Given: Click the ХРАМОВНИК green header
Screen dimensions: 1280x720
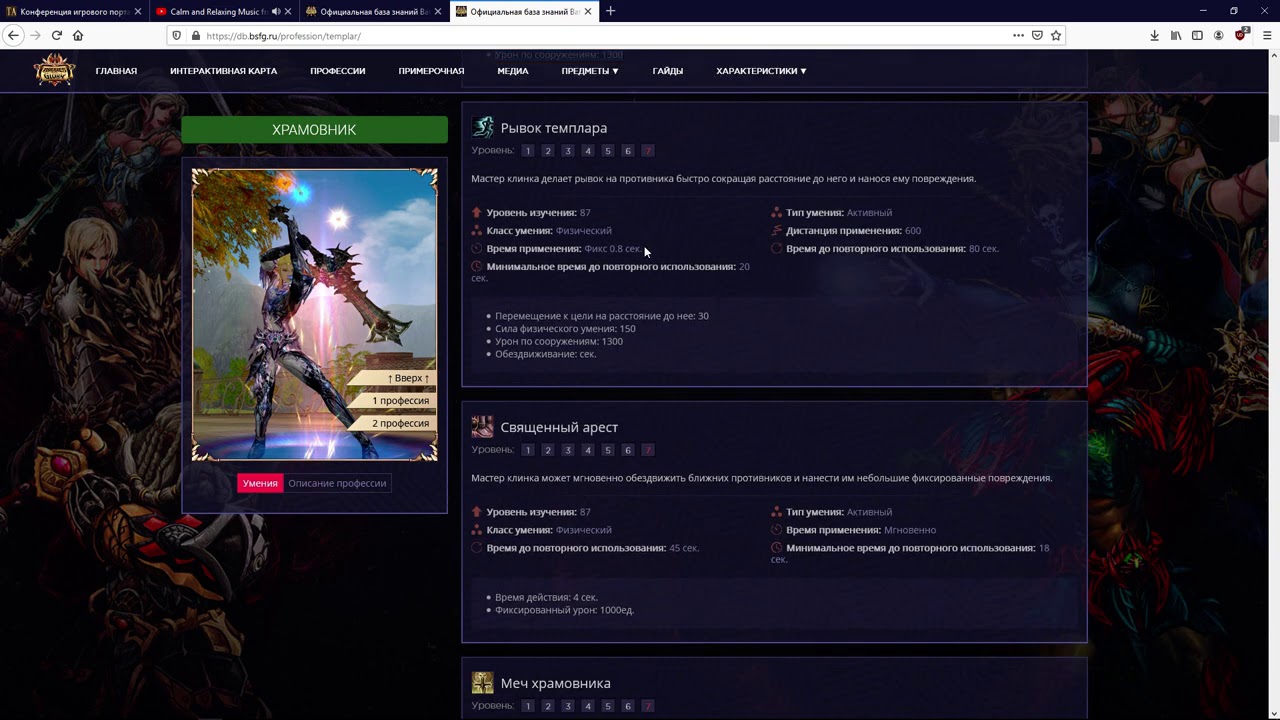Looking at the screenshot, I should coord(314,130).
